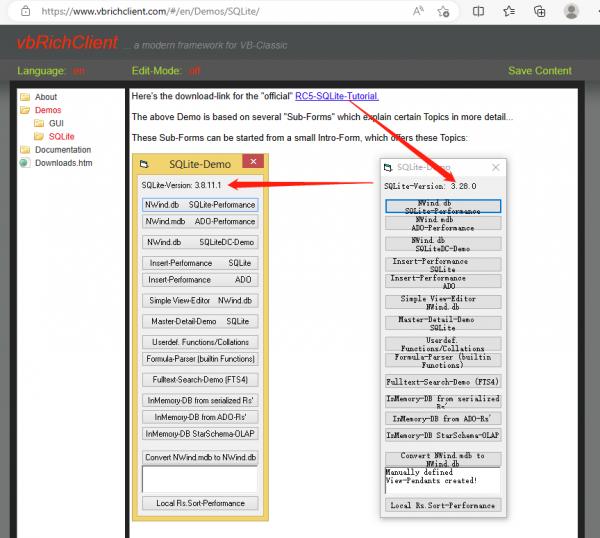Click NWind.db SQLite-Performance in white window

tap(443, 206)
